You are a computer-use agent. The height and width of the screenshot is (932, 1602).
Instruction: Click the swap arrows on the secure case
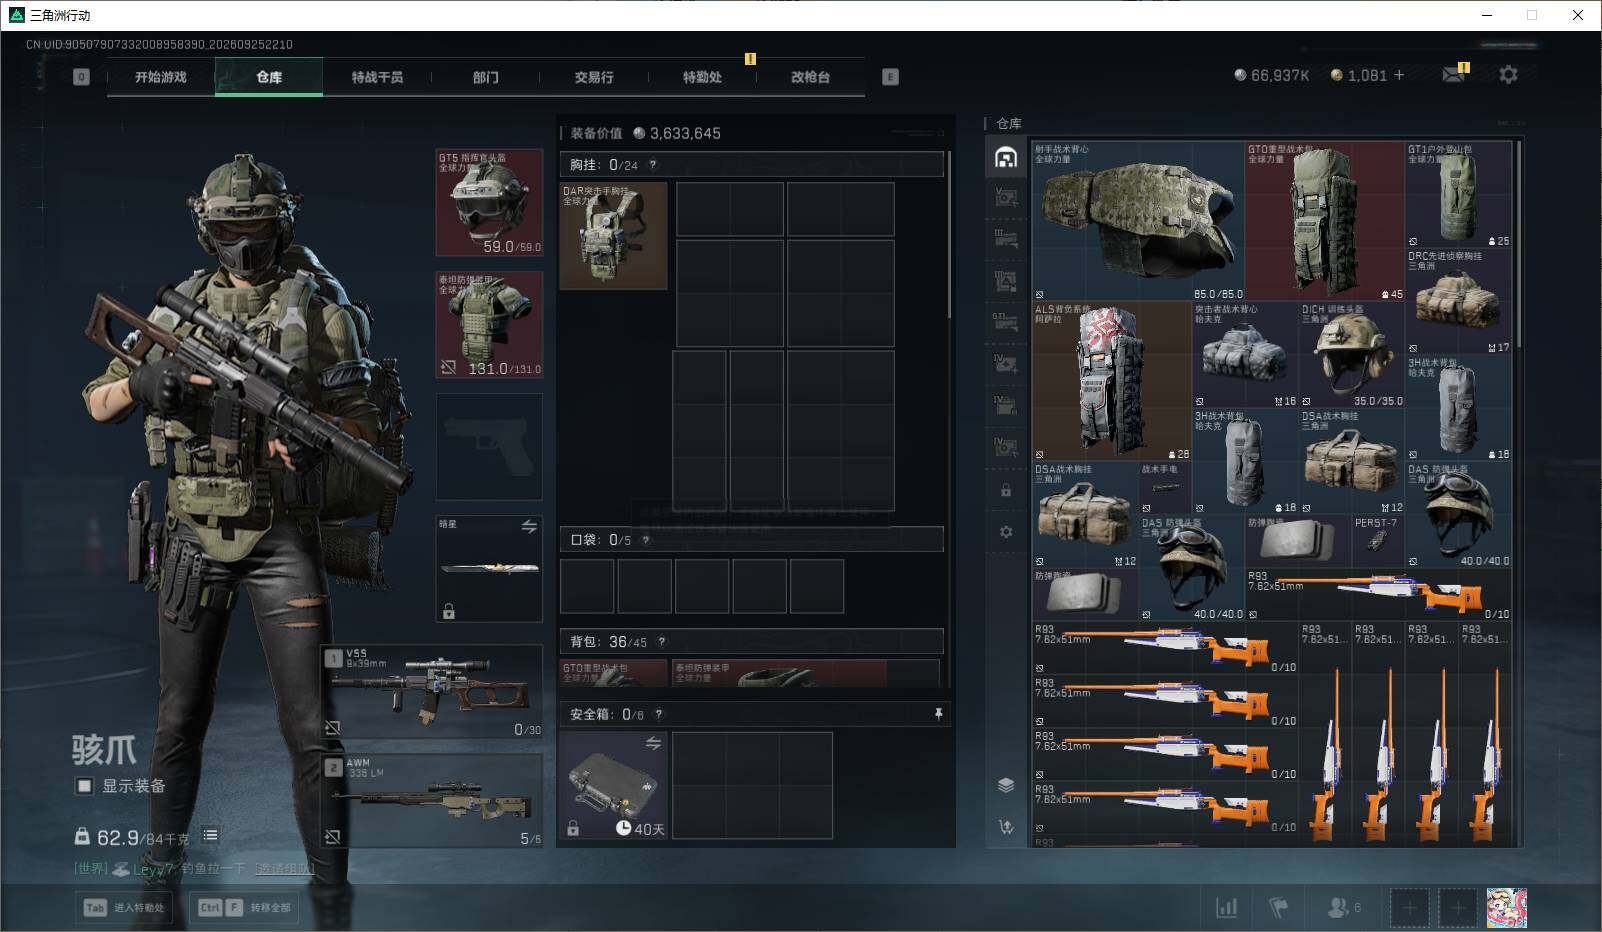pos(653,743)
